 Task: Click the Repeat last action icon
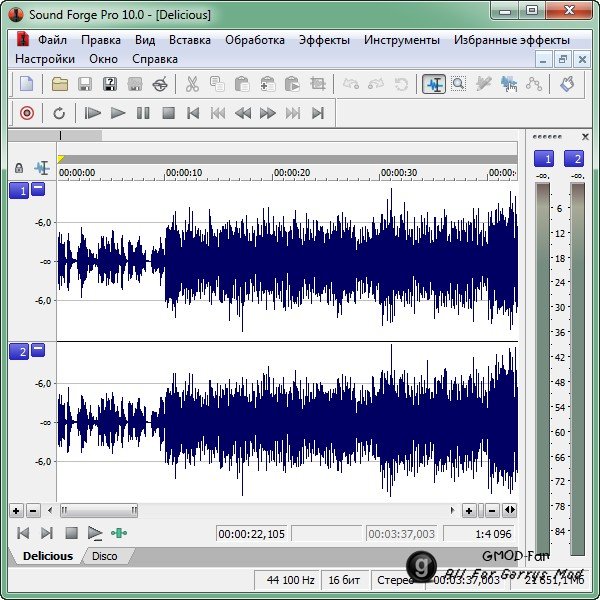[401, 84]
